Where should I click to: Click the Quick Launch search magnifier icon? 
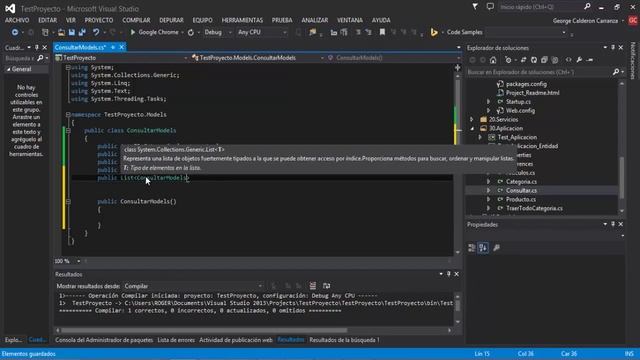pyautogui.click(x=587, y=7)
